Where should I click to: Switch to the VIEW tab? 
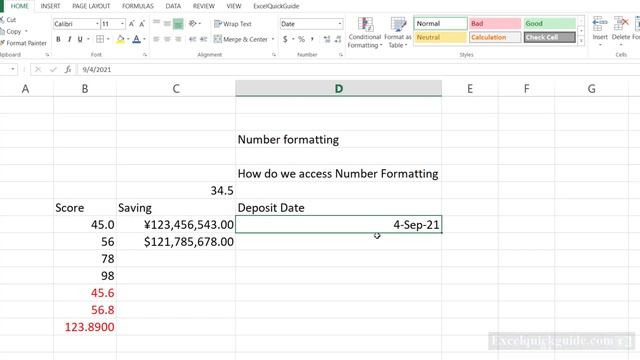coord(234,6)
